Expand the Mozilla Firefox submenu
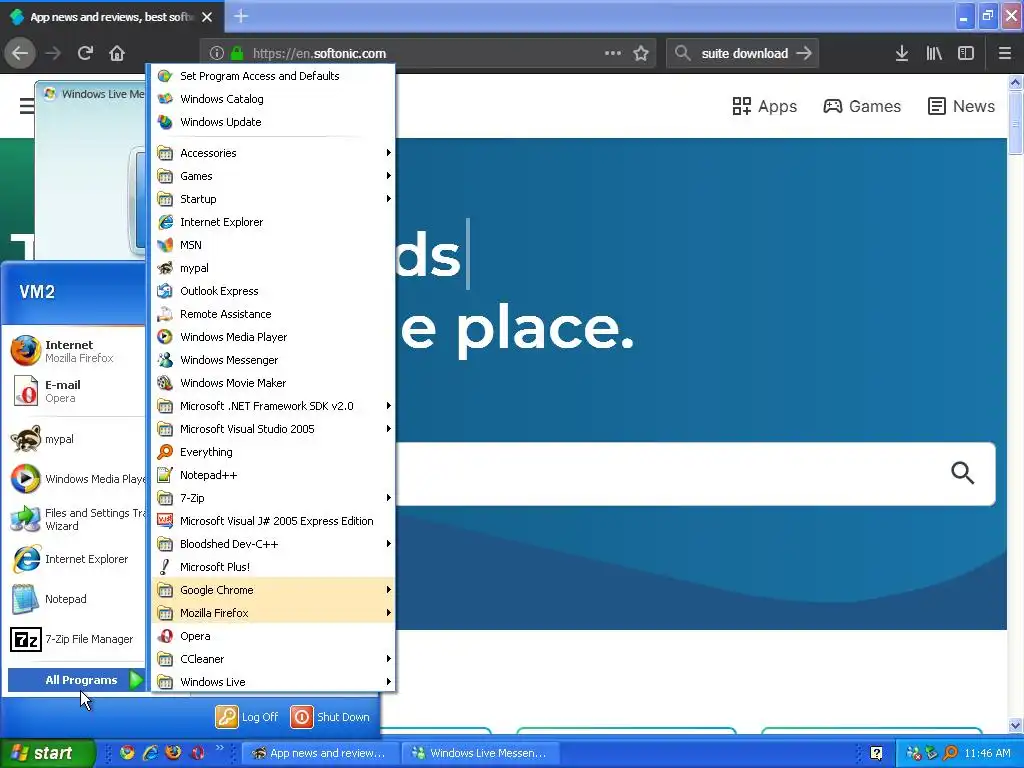 (273, 613)
